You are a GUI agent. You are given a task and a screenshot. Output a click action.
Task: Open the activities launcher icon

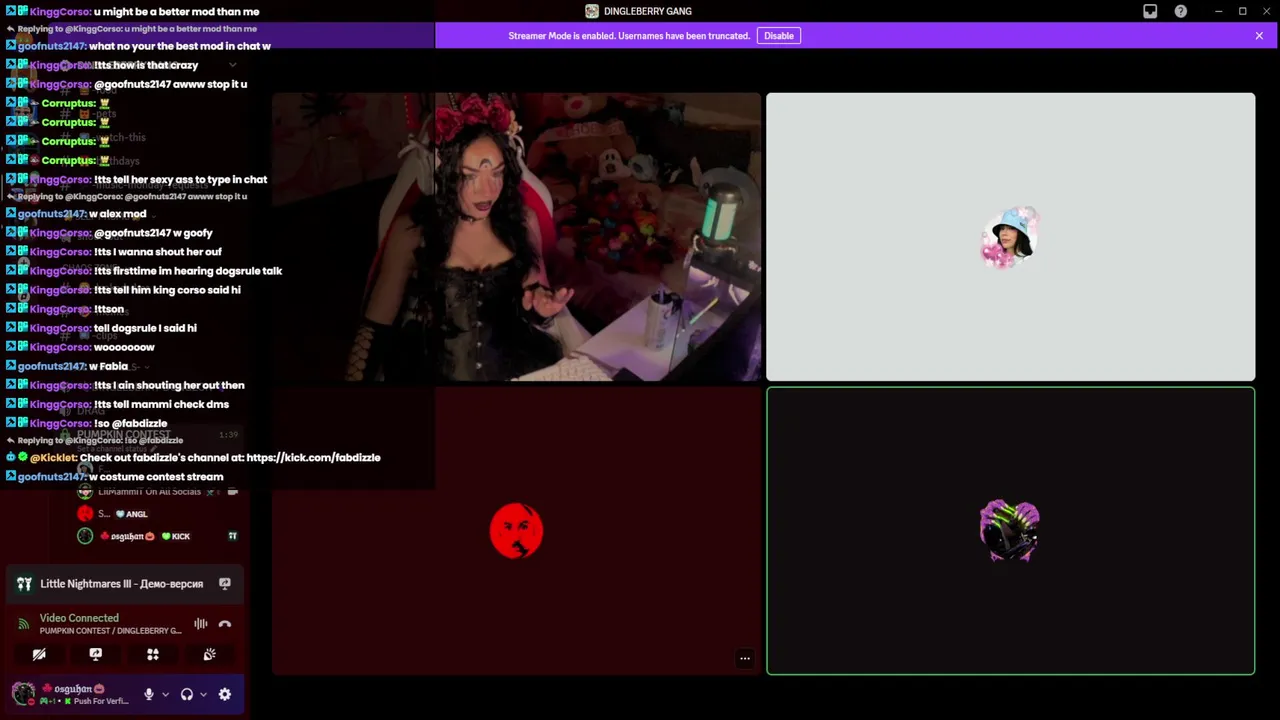click(153, 654)
